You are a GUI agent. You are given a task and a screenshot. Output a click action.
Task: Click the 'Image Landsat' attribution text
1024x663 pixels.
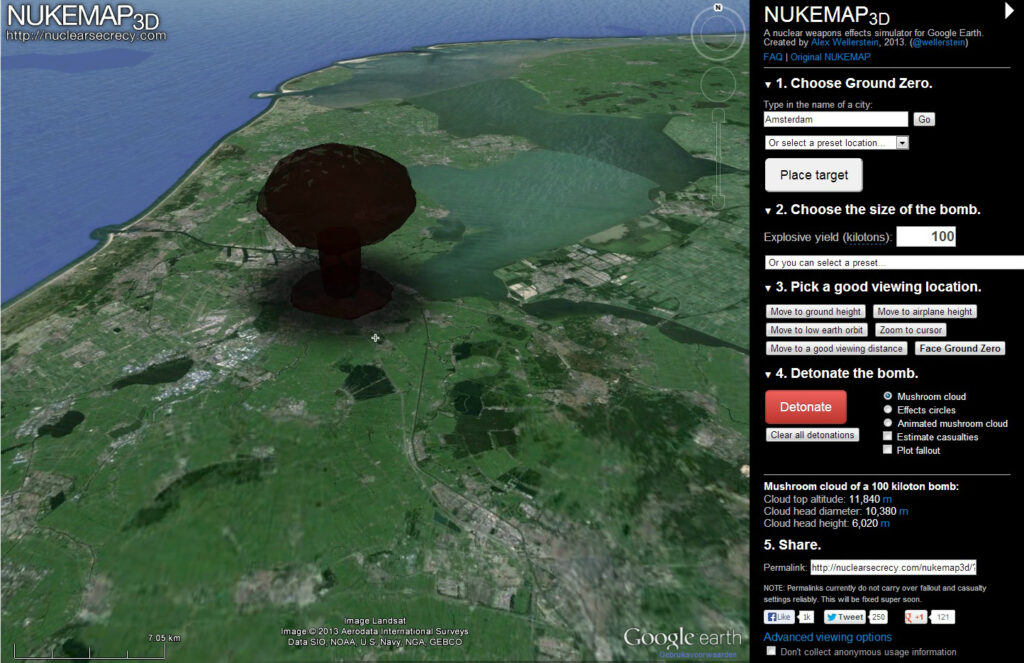tap(375, 621)
